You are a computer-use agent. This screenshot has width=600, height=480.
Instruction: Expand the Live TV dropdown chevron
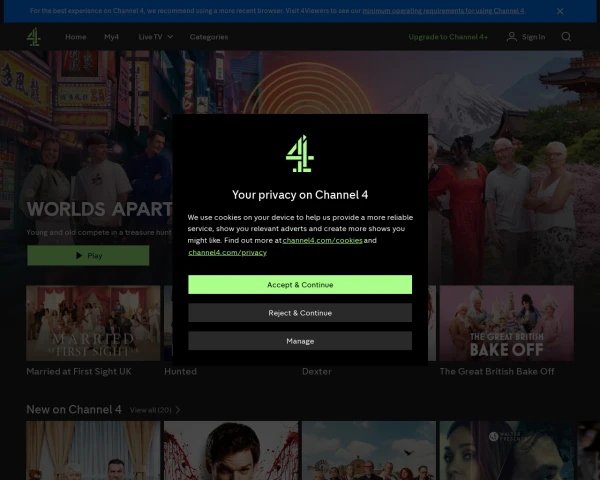click(170, 37)
